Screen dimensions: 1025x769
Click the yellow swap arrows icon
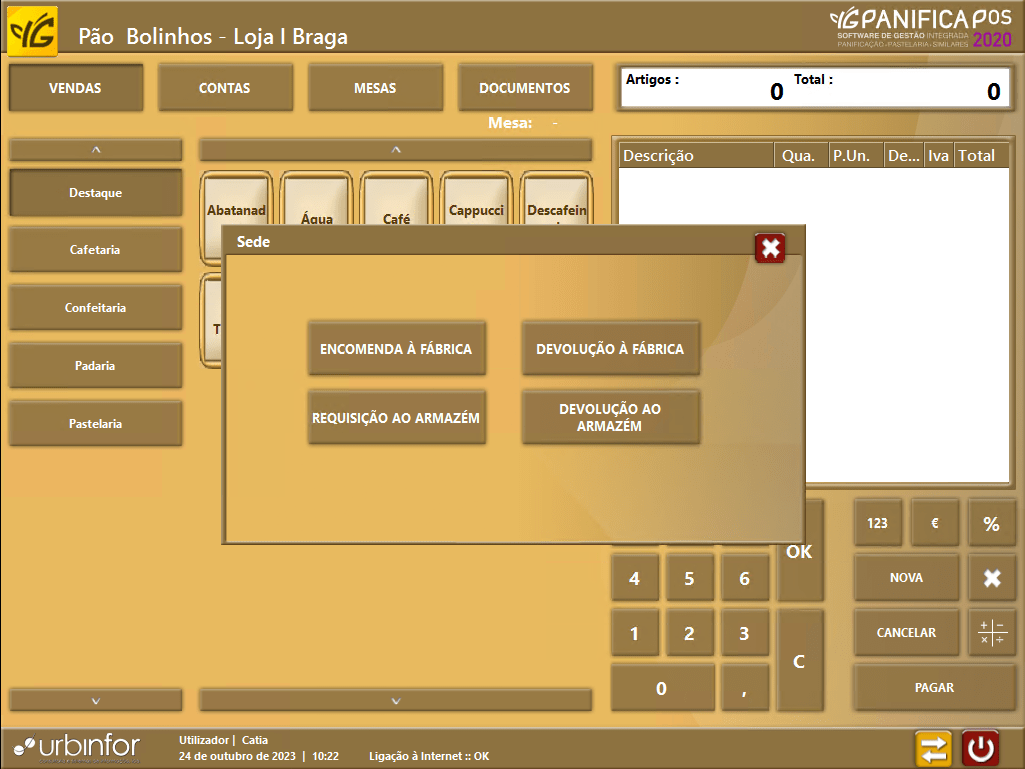point(933,748)
